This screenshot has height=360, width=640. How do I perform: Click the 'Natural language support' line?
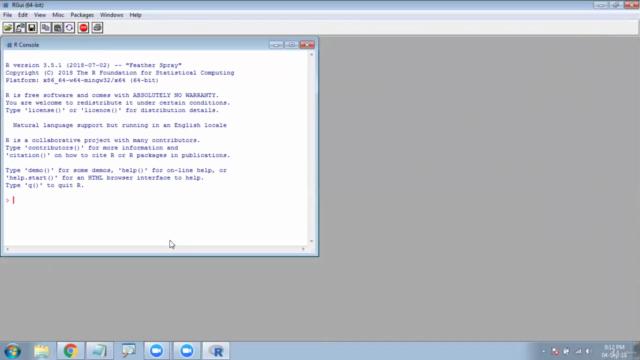(x=120, y=125)
